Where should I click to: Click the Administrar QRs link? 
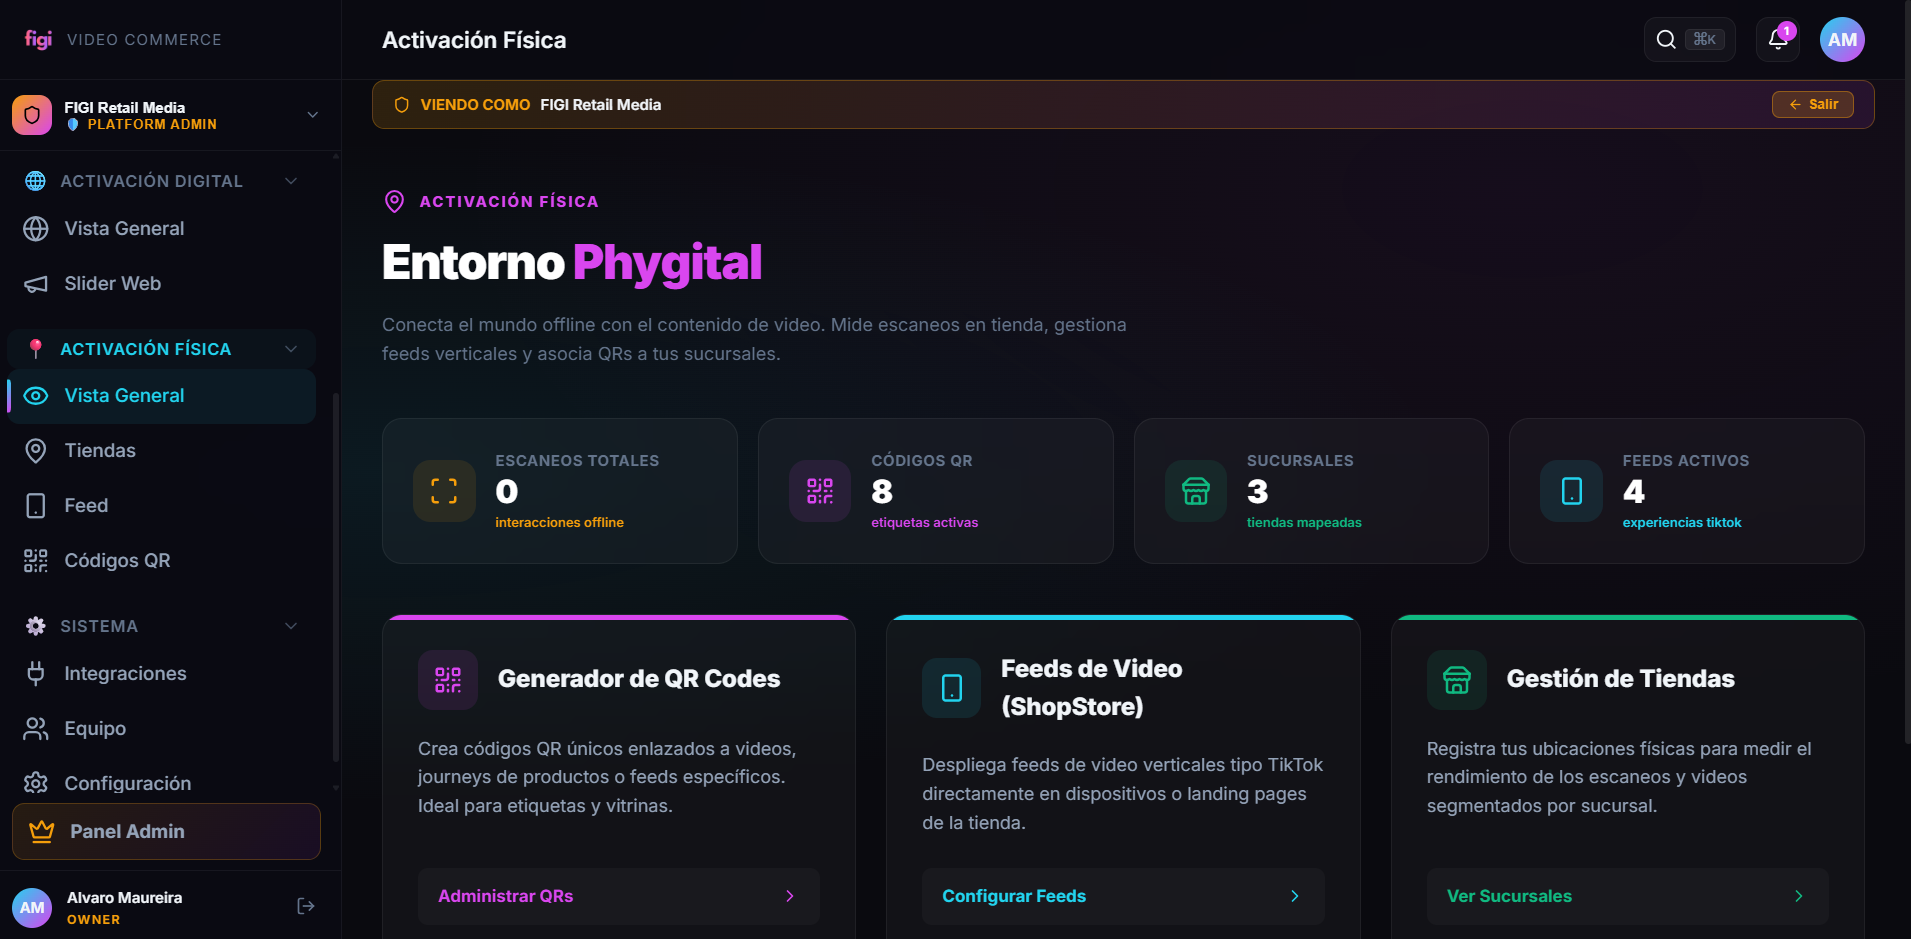pos(618,896)
